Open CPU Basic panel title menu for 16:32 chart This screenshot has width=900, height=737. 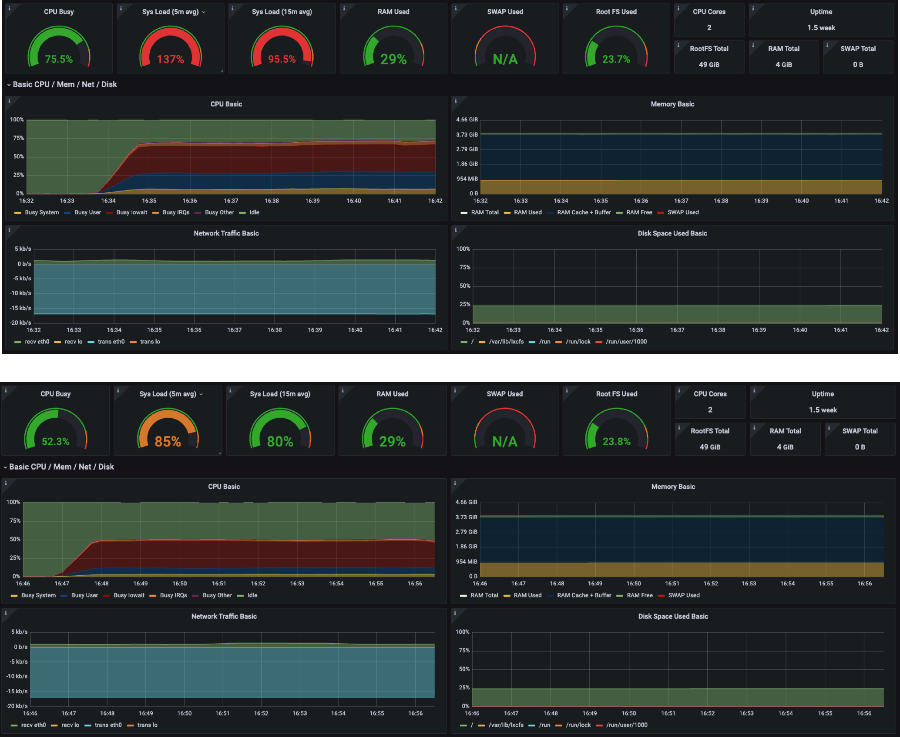(226, 104)
